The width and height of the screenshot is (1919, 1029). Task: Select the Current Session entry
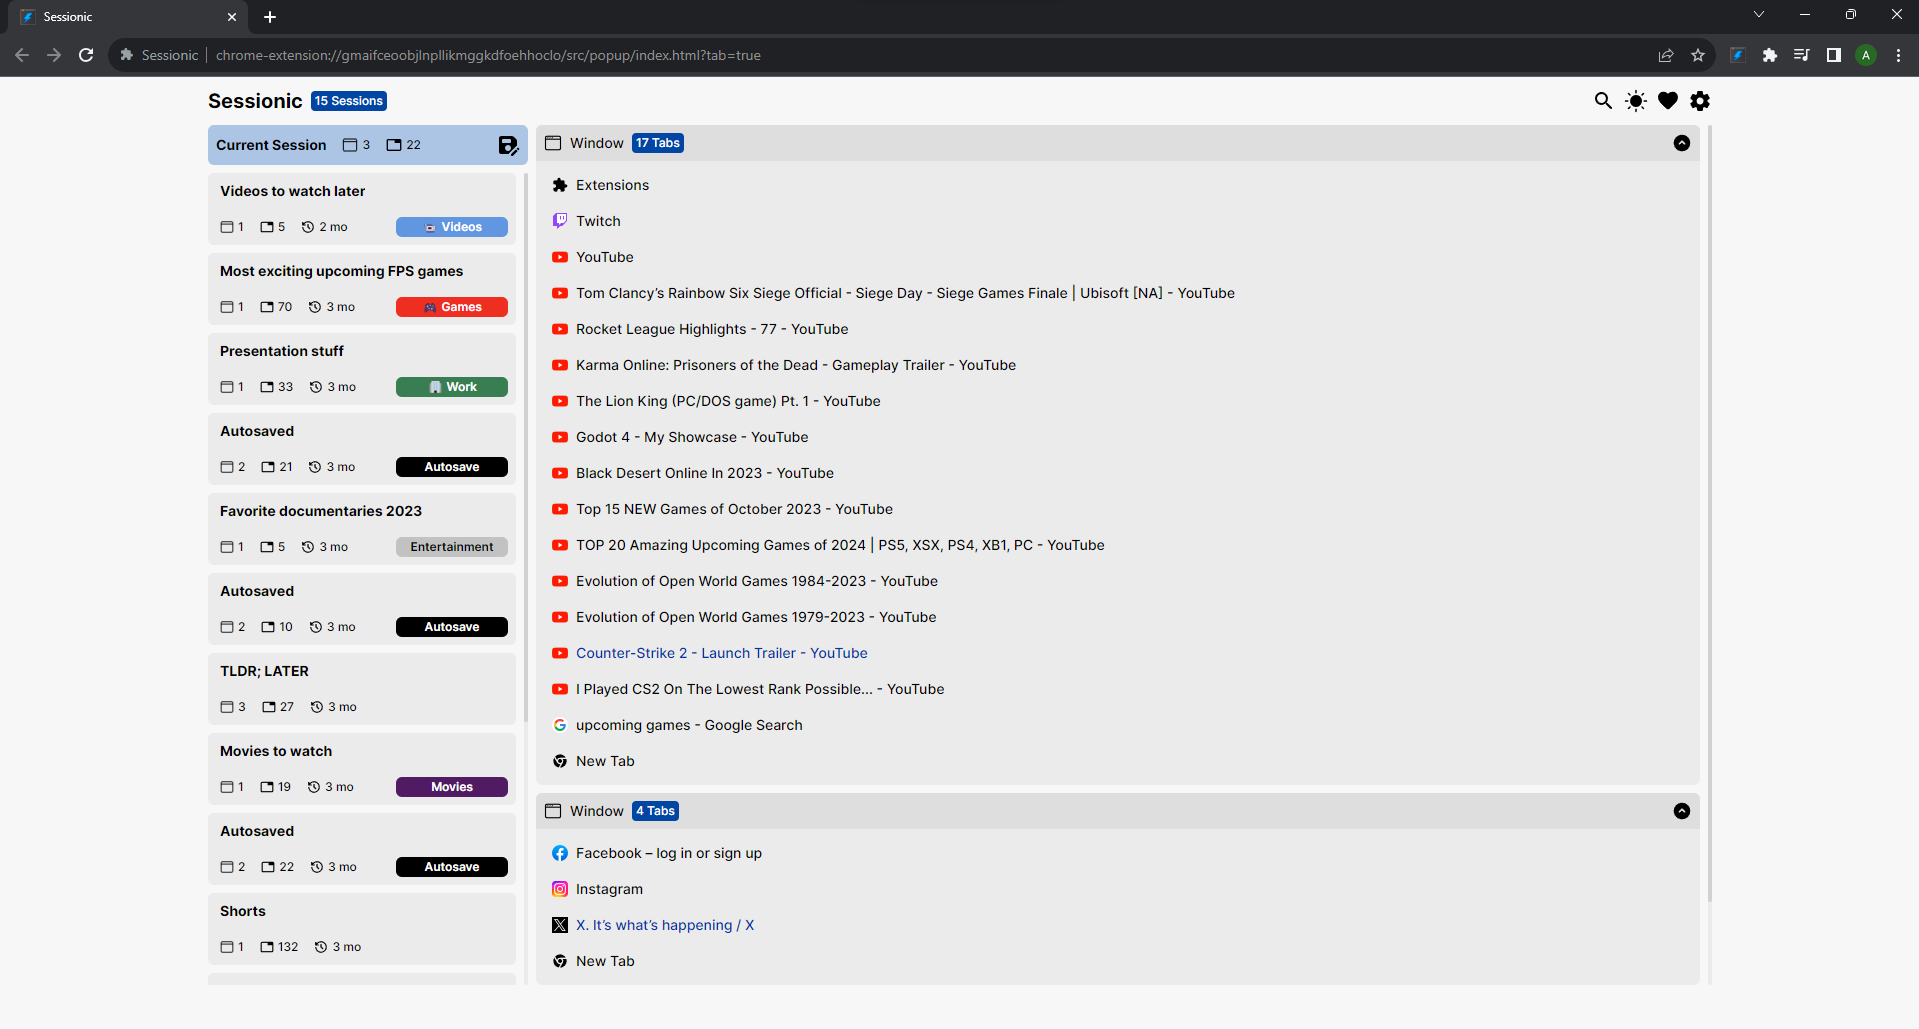(367, 145)
